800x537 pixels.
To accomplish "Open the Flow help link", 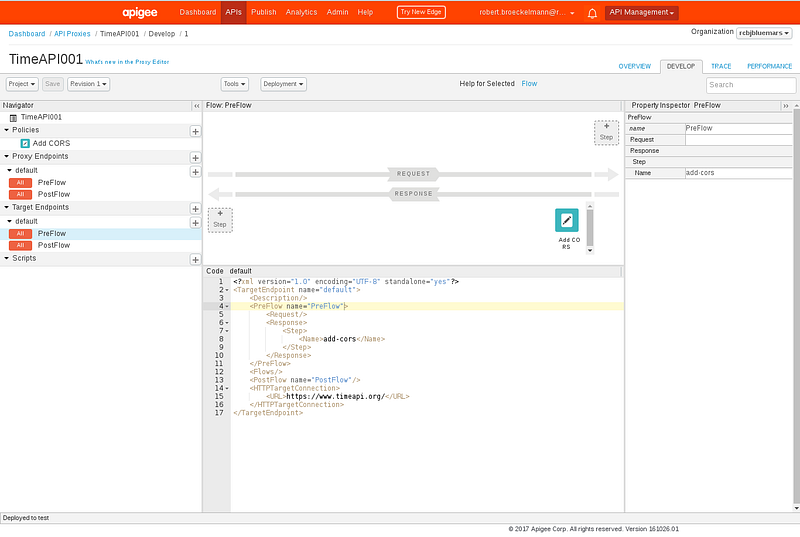I will tap(529, 84).
